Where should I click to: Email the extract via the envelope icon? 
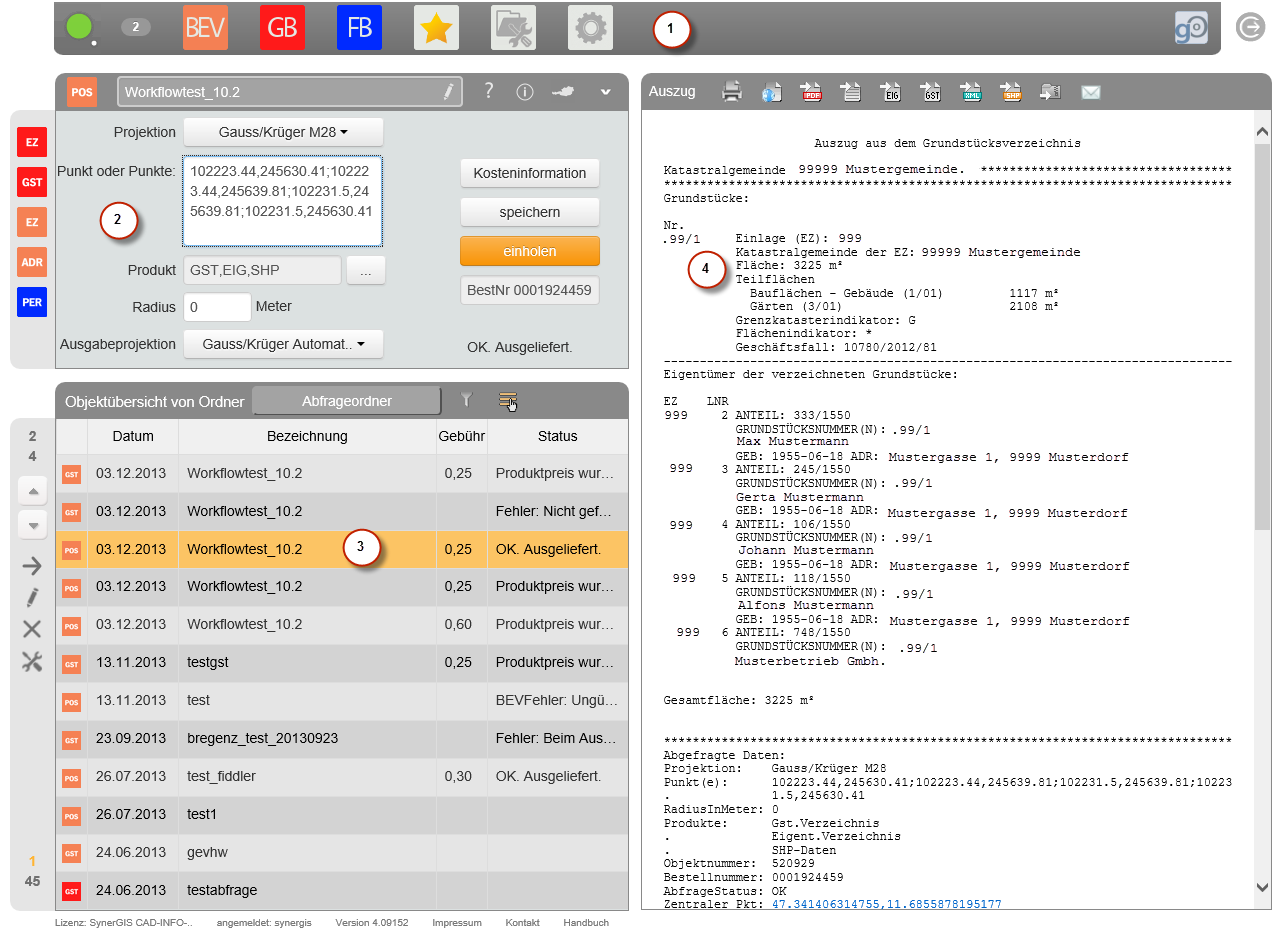[1090, 91]
